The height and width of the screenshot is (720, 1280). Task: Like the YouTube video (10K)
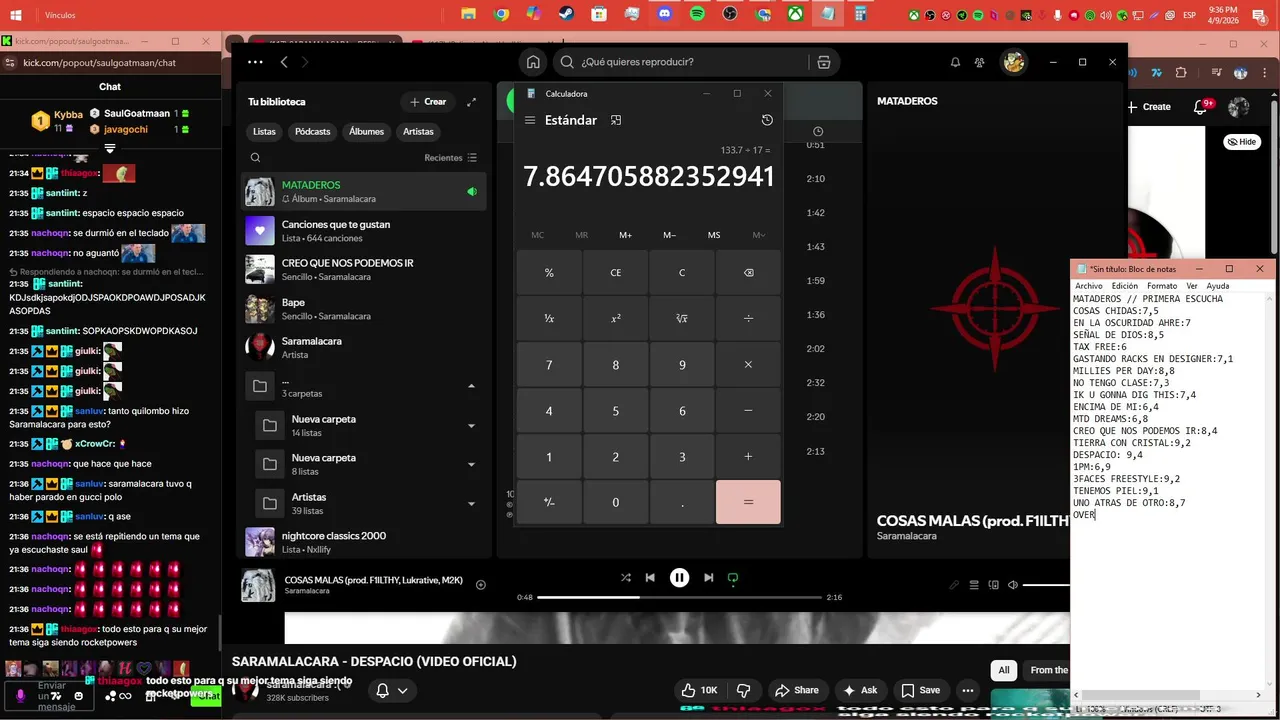pos(699,690)
